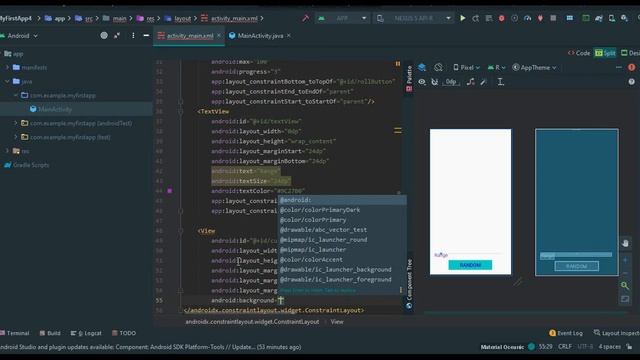Click the zoom-to-fit magnifier icon
This screenshot has height=360, width=640.
point(625,286)
